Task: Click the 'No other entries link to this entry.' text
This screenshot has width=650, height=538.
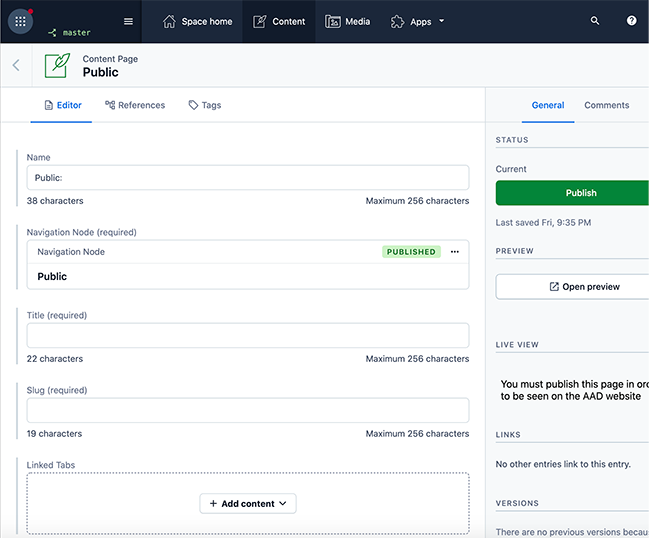Action: tap(563, 464)
